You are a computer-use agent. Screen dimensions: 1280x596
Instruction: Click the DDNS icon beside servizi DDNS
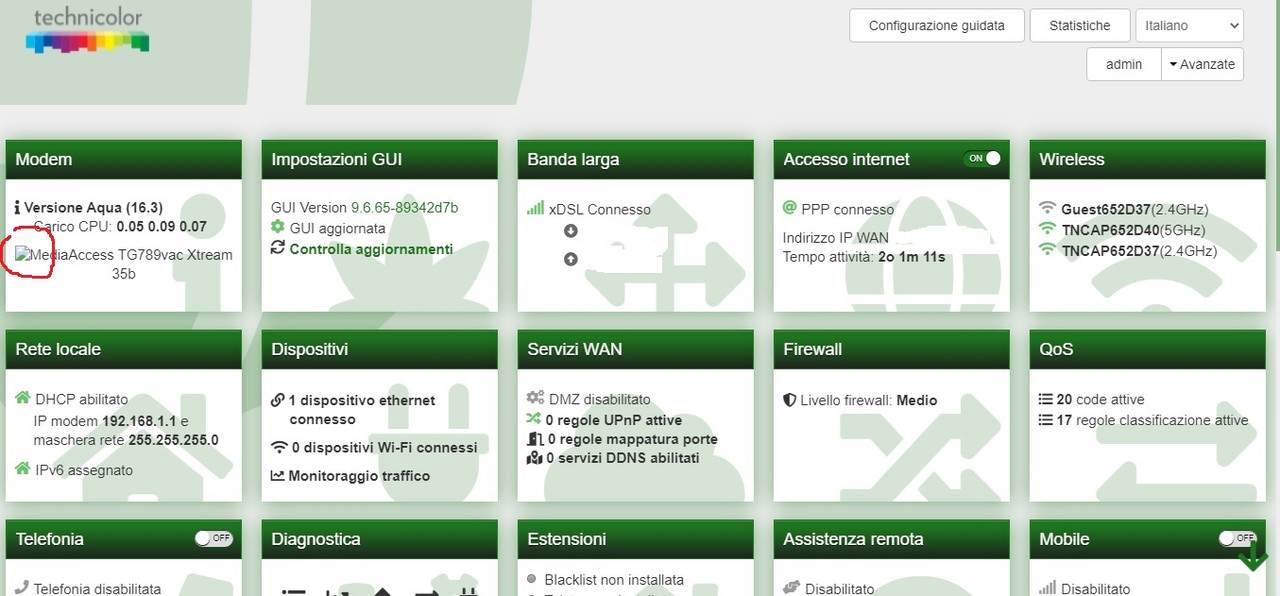(x=534, y=457)
